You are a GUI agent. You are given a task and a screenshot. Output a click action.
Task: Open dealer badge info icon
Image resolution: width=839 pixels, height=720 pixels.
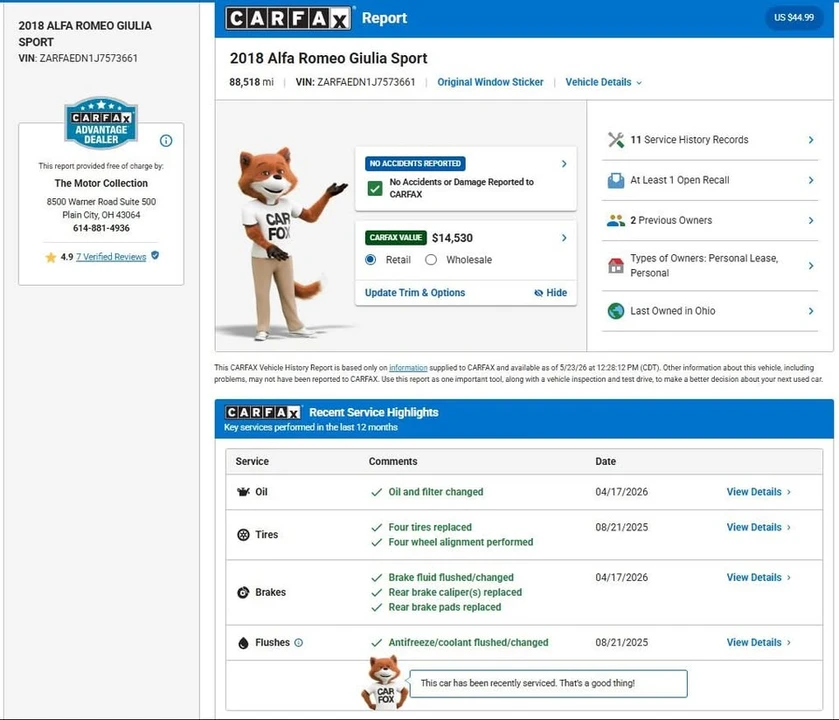tap(166, 141)
